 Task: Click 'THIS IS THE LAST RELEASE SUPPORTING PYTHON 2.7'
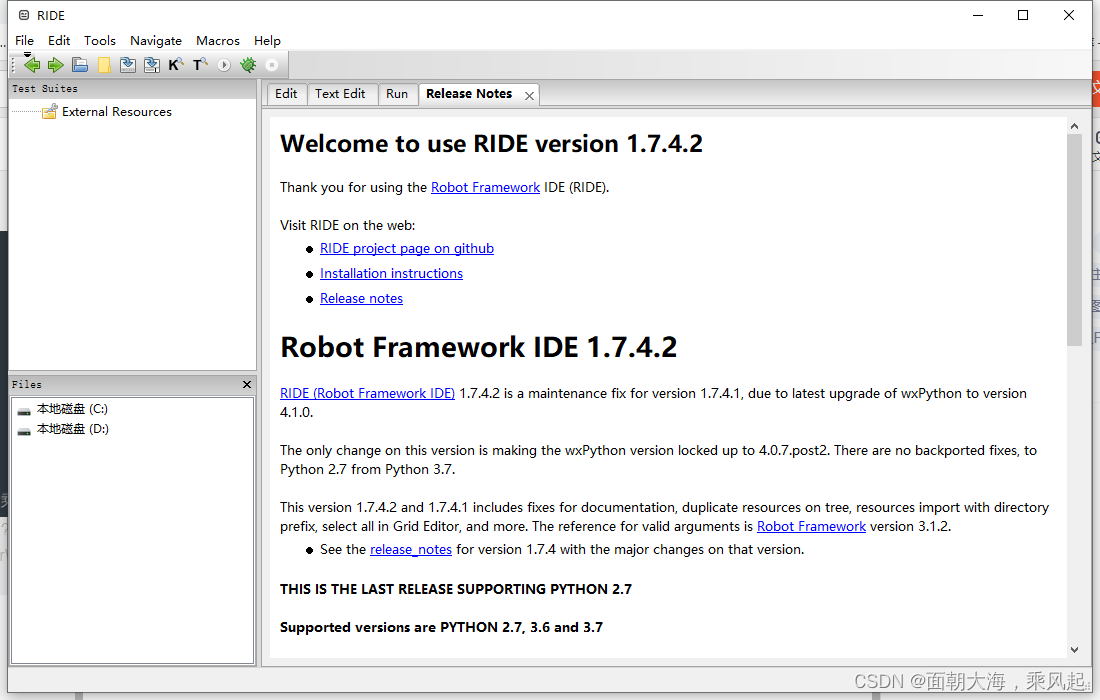point(456,589)
